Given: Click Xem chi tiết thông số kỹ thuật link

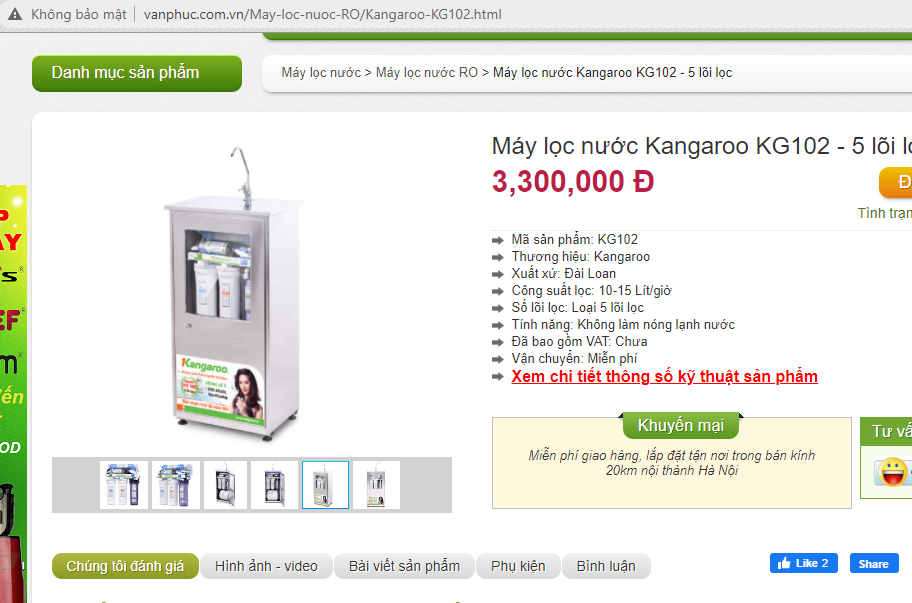Looking at the screenshot, I should tap(664, 377).
